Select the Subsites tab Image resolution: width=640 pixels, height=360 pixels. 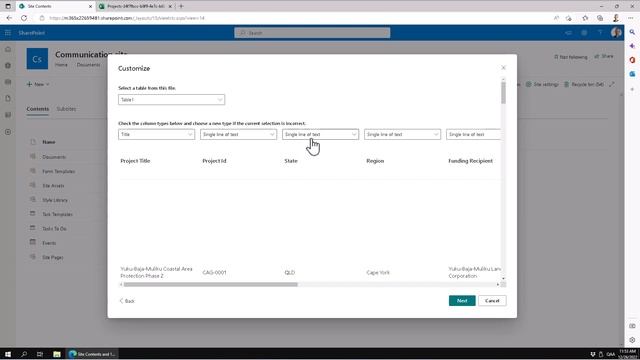66,109
